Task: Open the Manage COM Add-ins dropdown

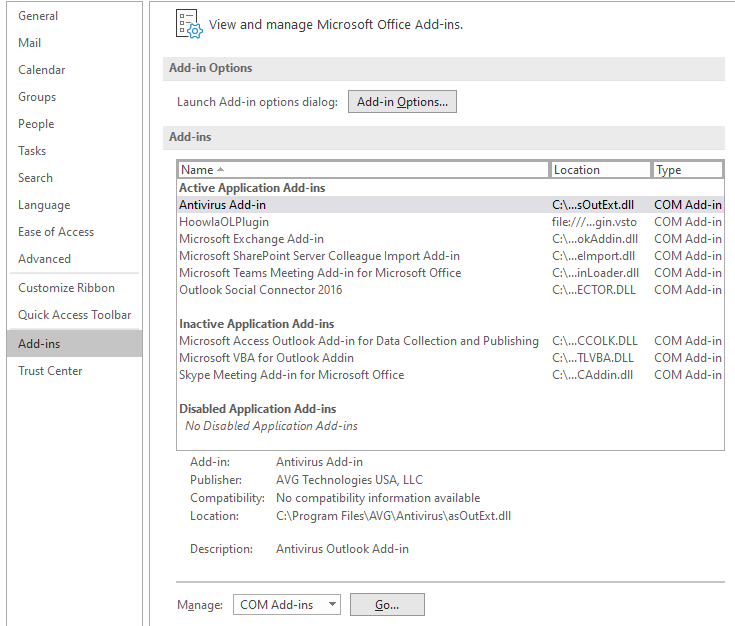Action: (x=286, y=604)
